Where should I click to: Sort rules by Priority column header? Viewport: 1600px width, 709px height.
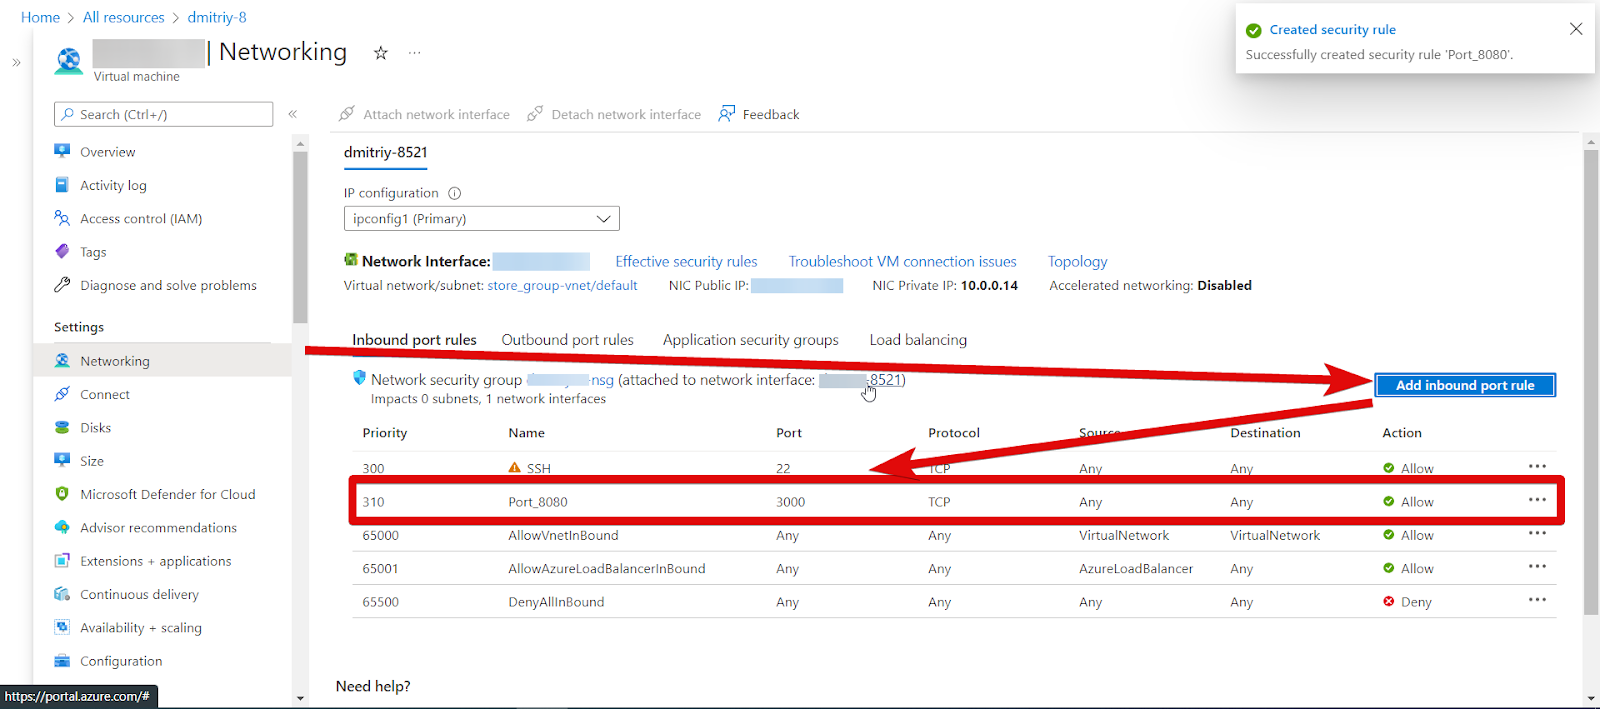click(385, 433)
